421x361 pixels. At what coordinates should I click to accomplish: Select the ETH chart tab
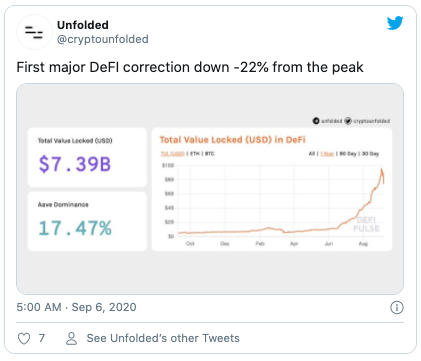[x=195, y=154]
